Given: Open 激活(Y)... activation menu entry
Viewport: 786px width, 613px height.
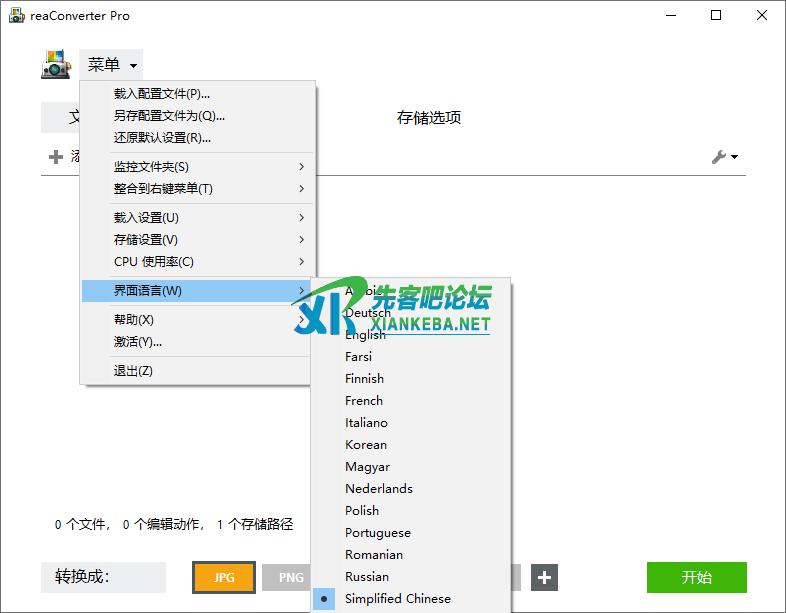Looking at the screenshot, I should (x=138, y=342).
